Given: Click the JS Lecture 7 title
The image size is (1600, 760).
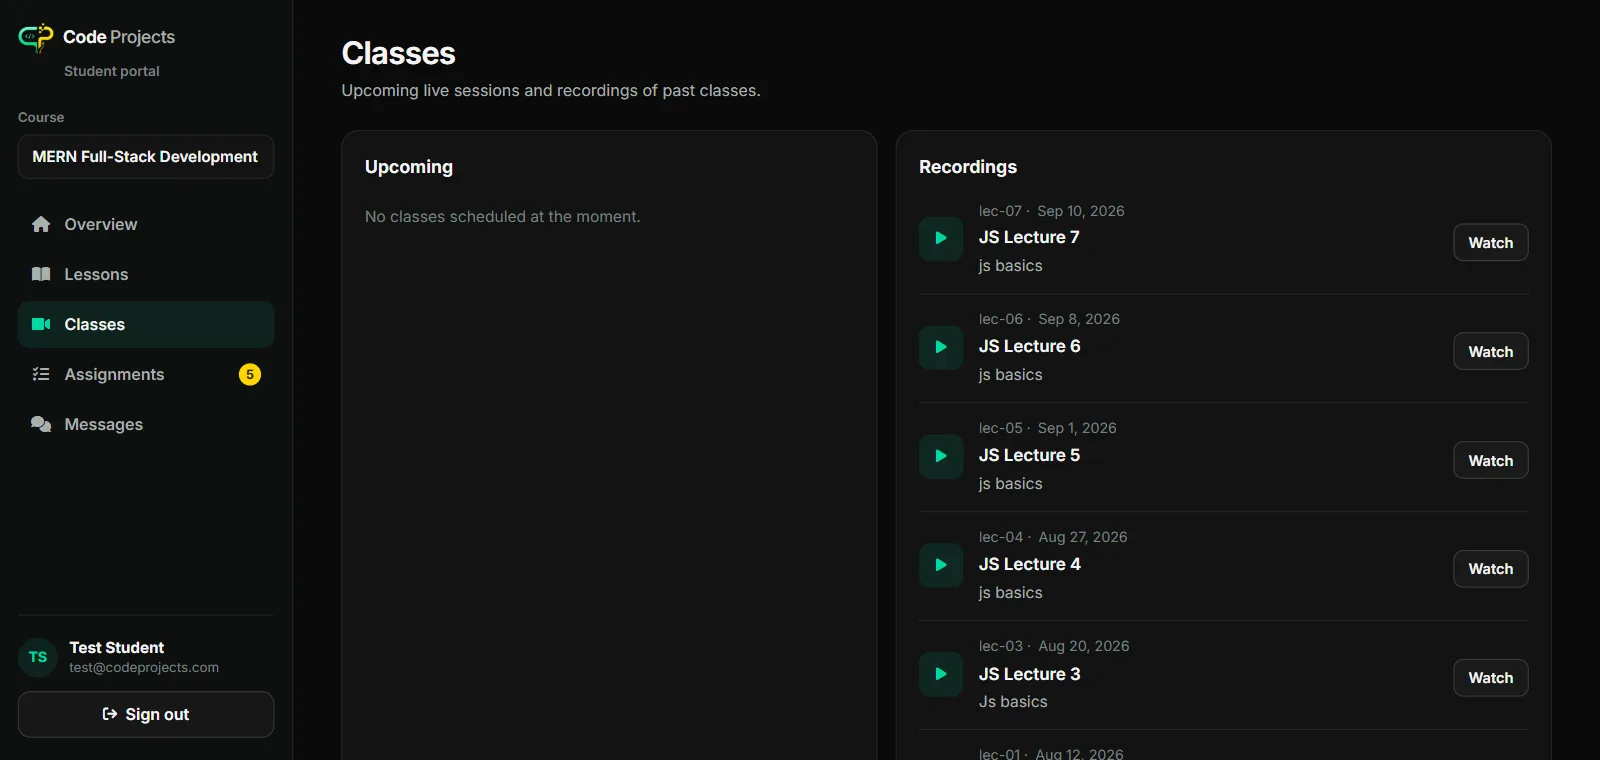Looking at the screenshot, I should coord(1029,237).
